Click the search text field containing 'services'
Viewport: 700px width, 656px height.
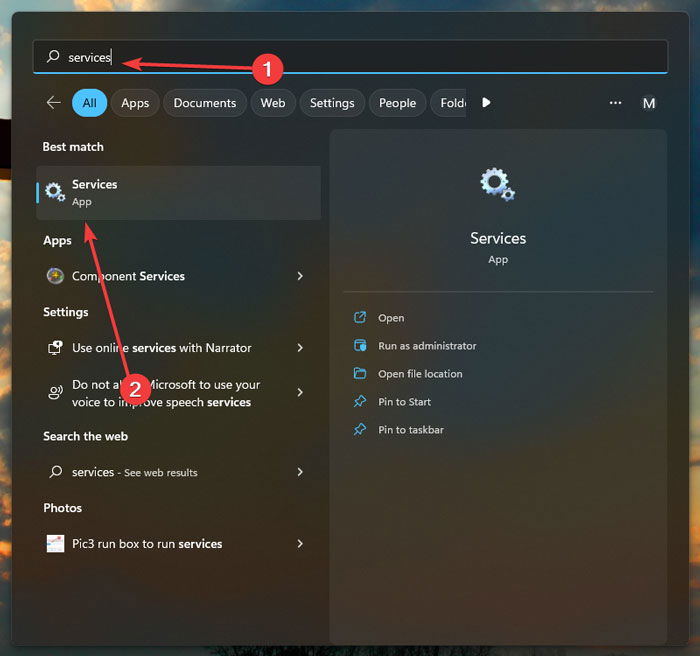point(350,56)
